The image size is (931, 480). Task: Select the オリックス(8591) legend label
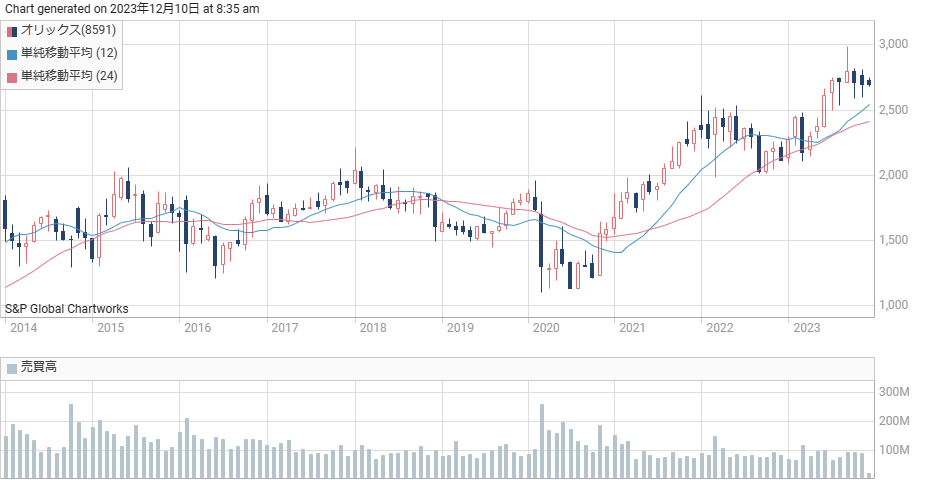(68, 30)
